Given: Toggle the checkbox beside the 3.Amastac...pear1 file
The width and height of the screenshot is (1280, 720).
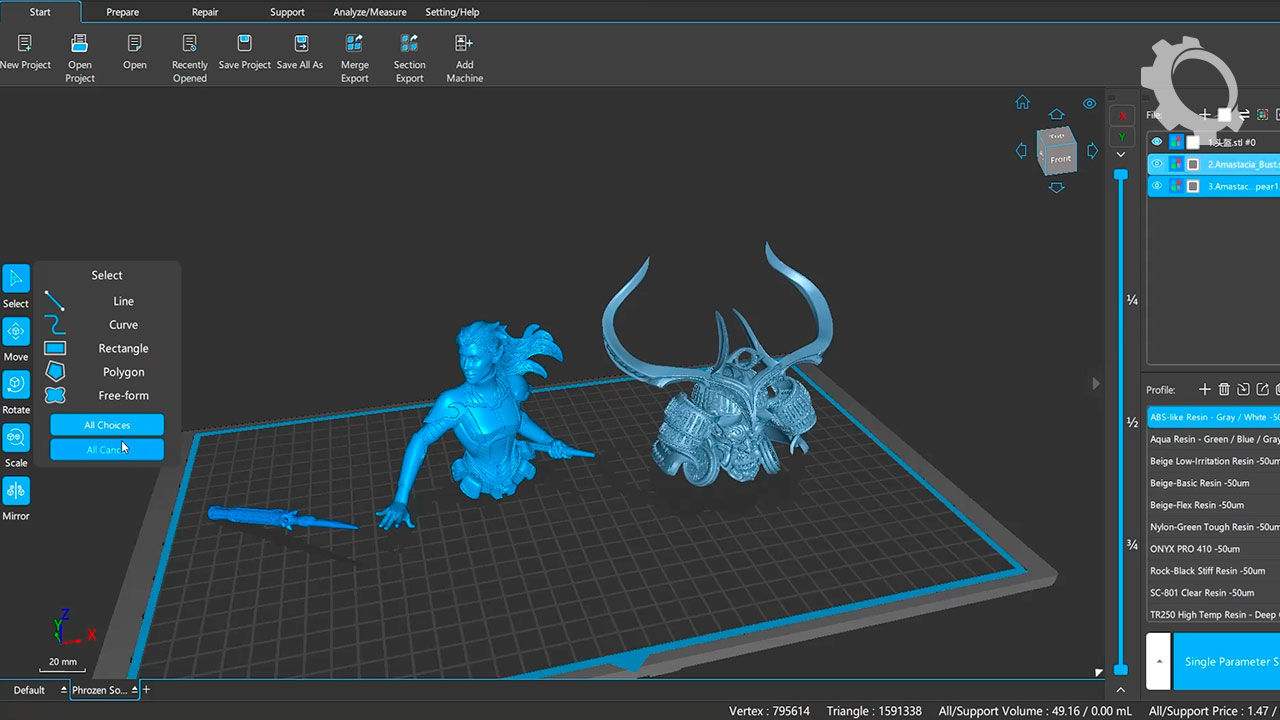Looking at the screenshot, I should click(1193, 186).
